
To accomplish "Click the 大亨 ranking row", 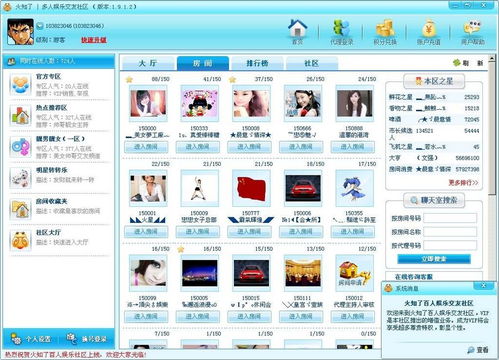I will [x=434, y=158].
